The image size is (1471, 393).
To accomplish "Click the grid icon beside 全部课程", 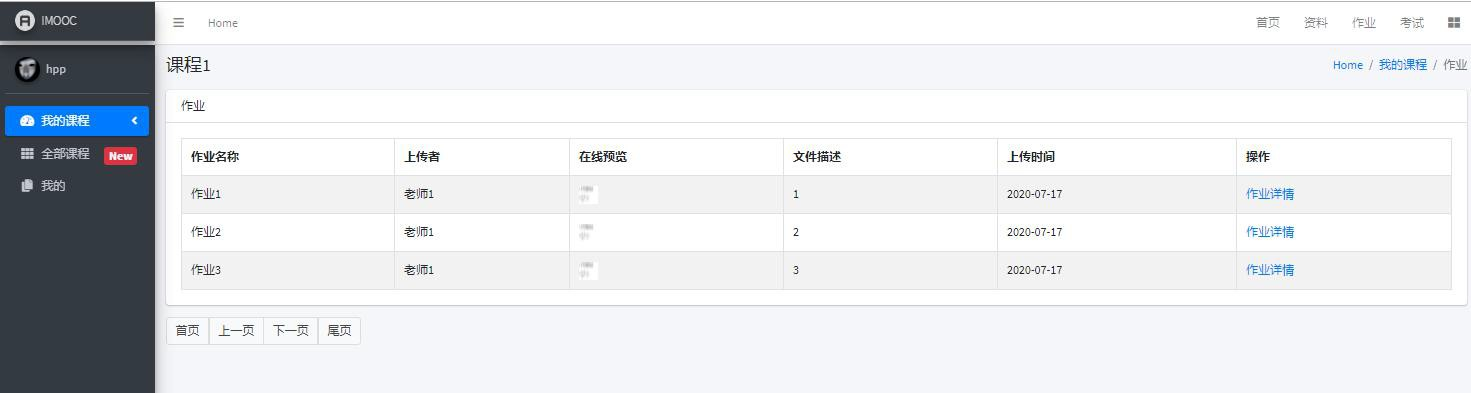I will 27,154.
